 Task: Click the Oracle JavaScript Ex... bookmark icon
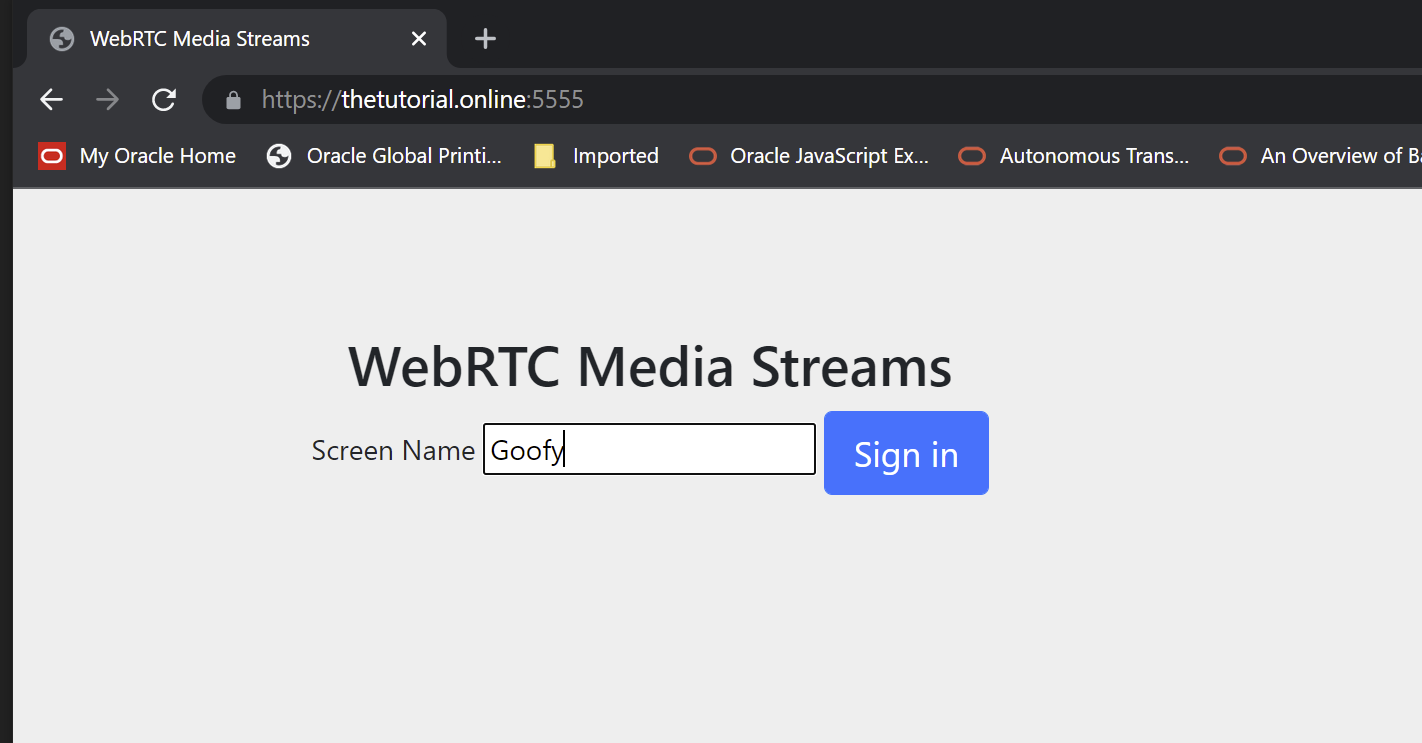click(703, 156)
